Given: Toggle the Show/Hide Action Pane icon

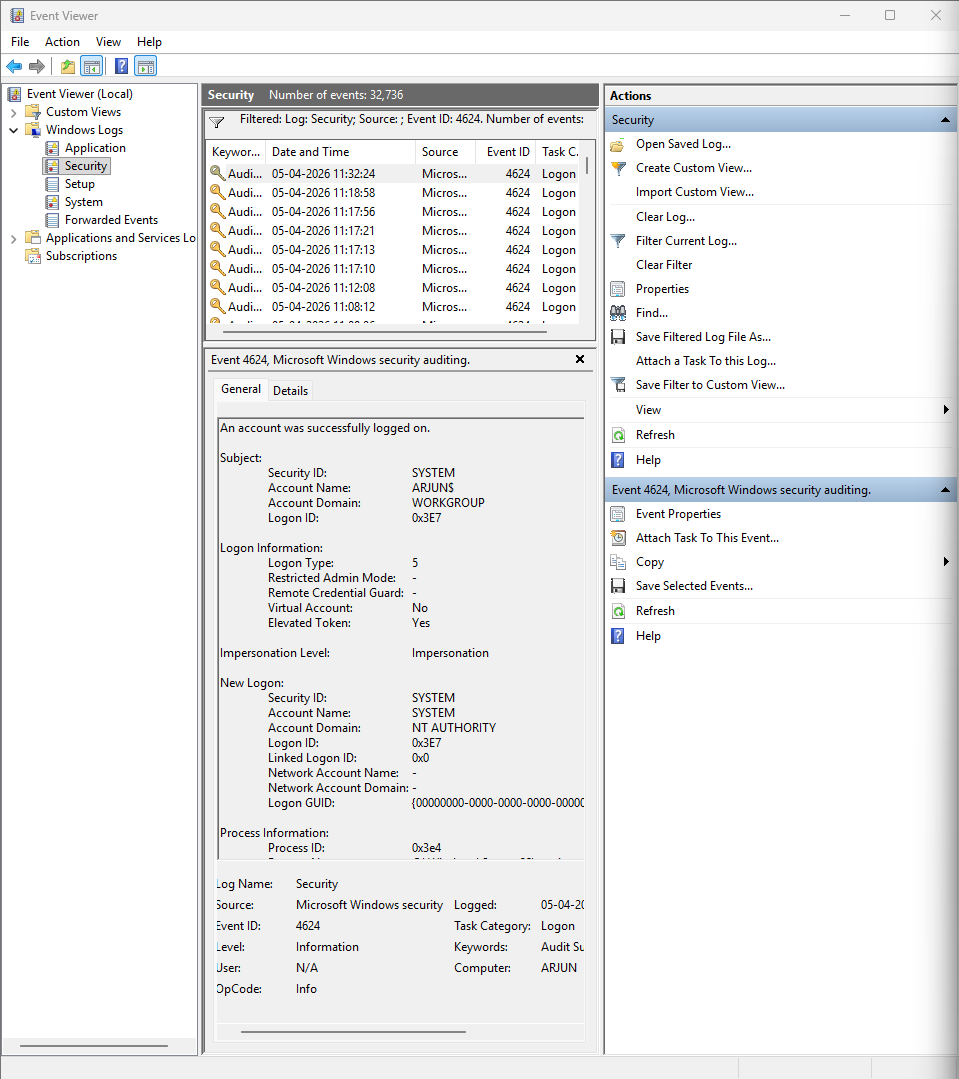Looking at the screenshot, I should click(x=146, y=67).
